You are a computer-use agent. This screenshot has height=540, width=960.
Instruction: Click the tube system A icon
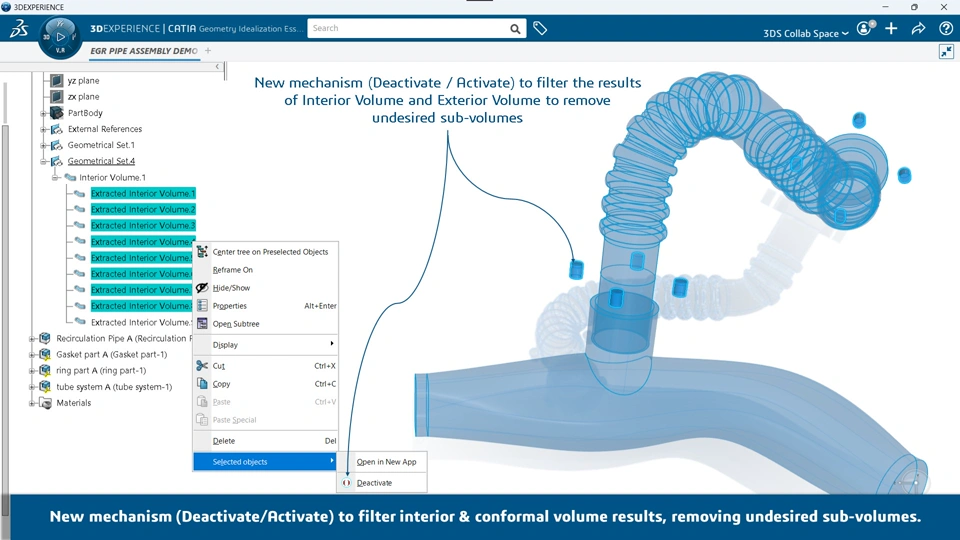[x=45, y=386]
